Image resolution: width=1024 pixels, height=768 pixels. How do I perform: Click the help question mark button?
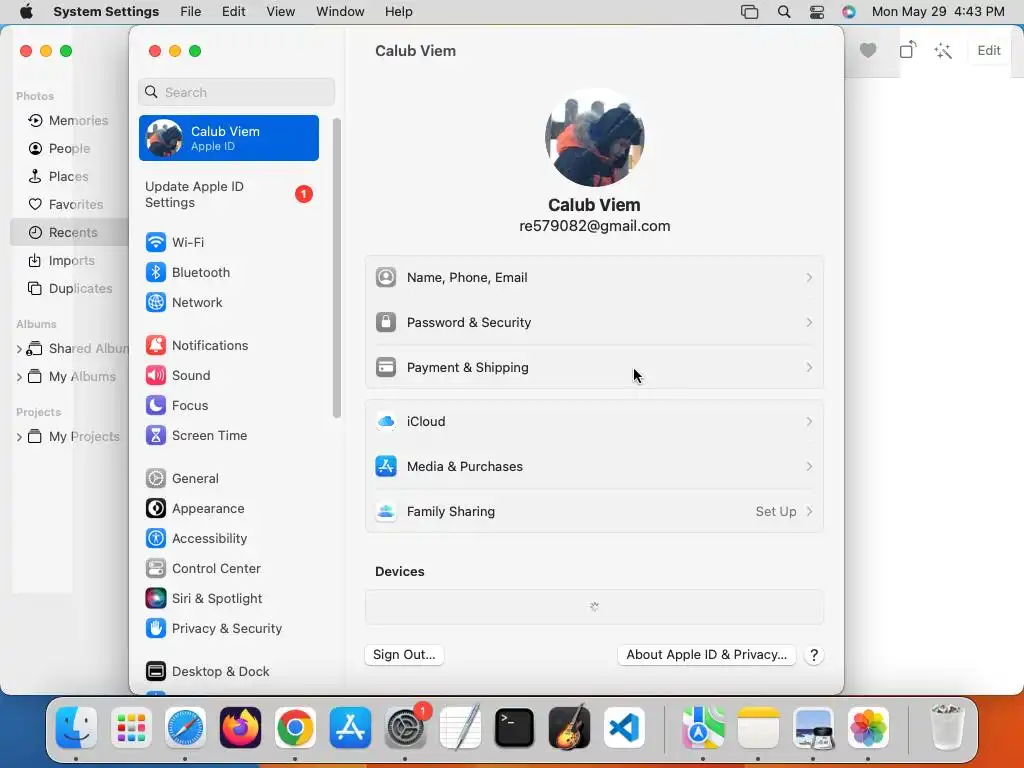pyautogui.click(x=814, y=656)
